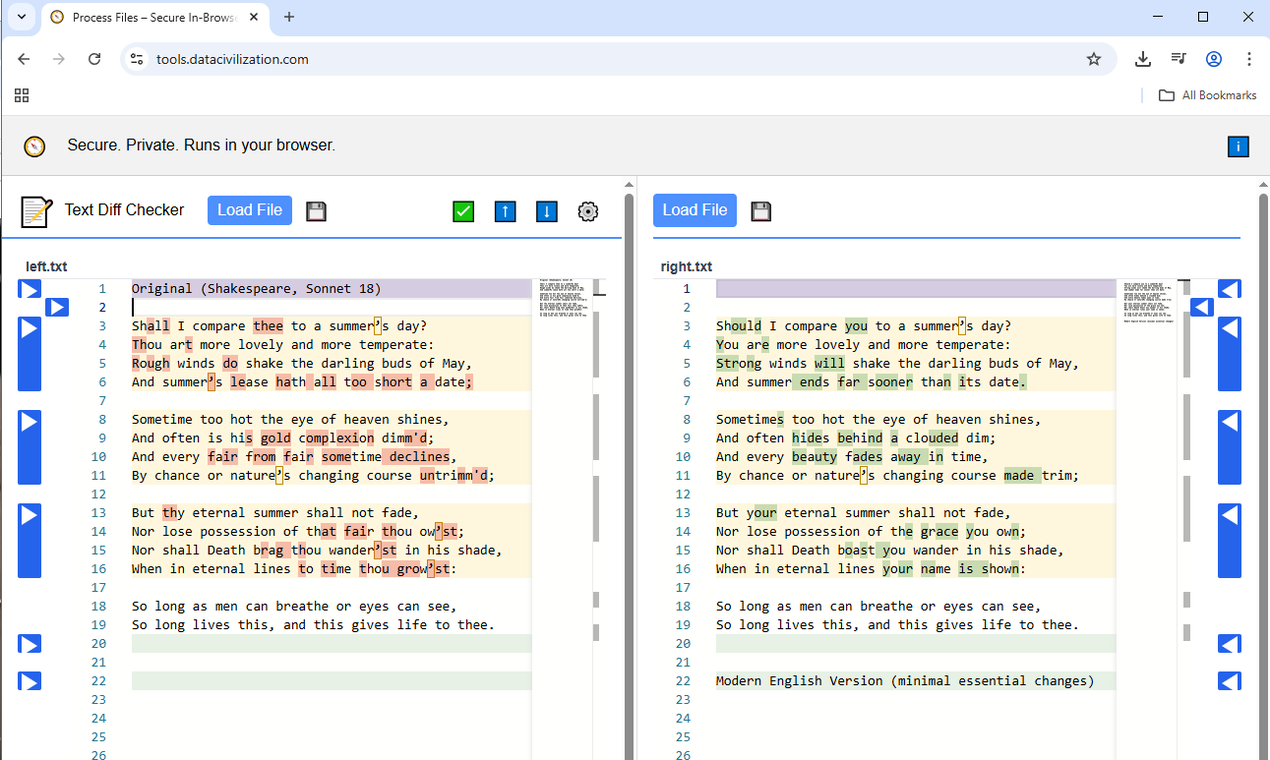The height and width of the screenshot is (760, 1270).
Task: Go back in browser history
Action: (24, 59)
